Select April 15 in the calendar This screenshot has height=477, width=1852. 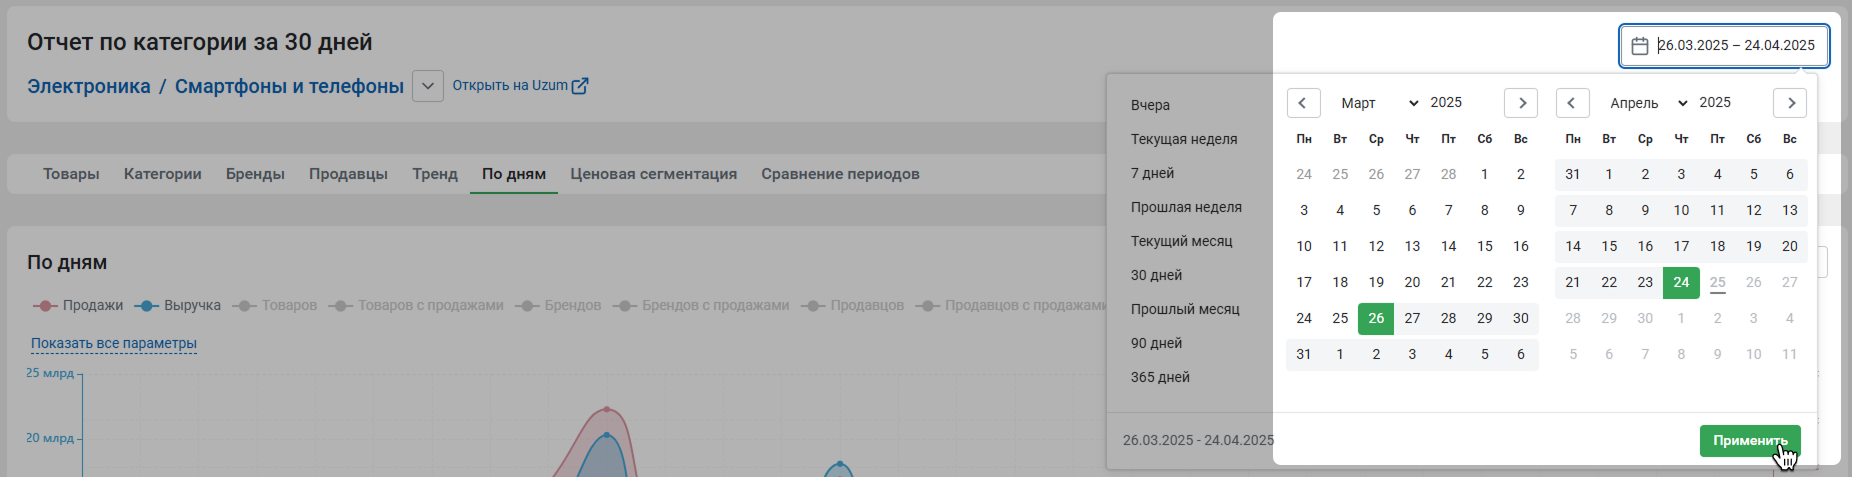click(x=1609, y=246)
